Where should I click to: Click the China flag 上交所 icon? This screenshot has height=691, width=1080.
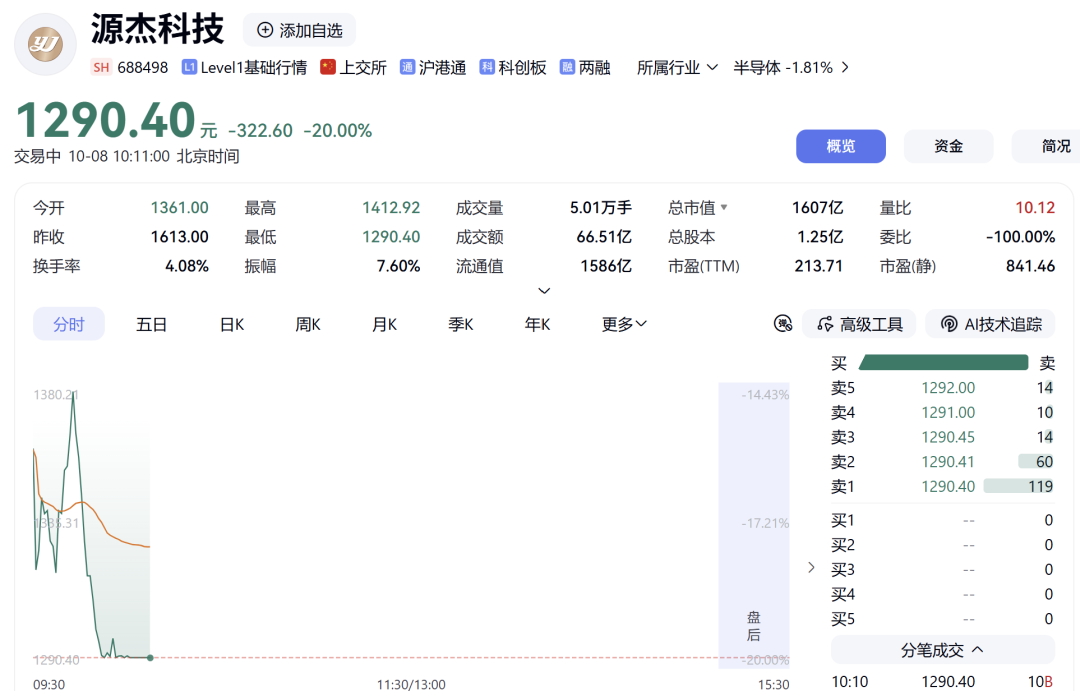[328, 67]
